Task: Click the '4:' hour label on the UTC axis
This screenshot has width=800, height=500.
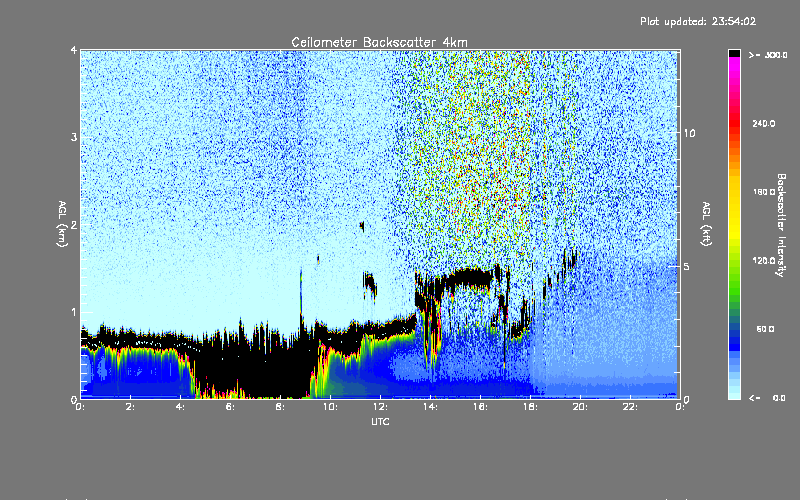Action: click(181, 407)
